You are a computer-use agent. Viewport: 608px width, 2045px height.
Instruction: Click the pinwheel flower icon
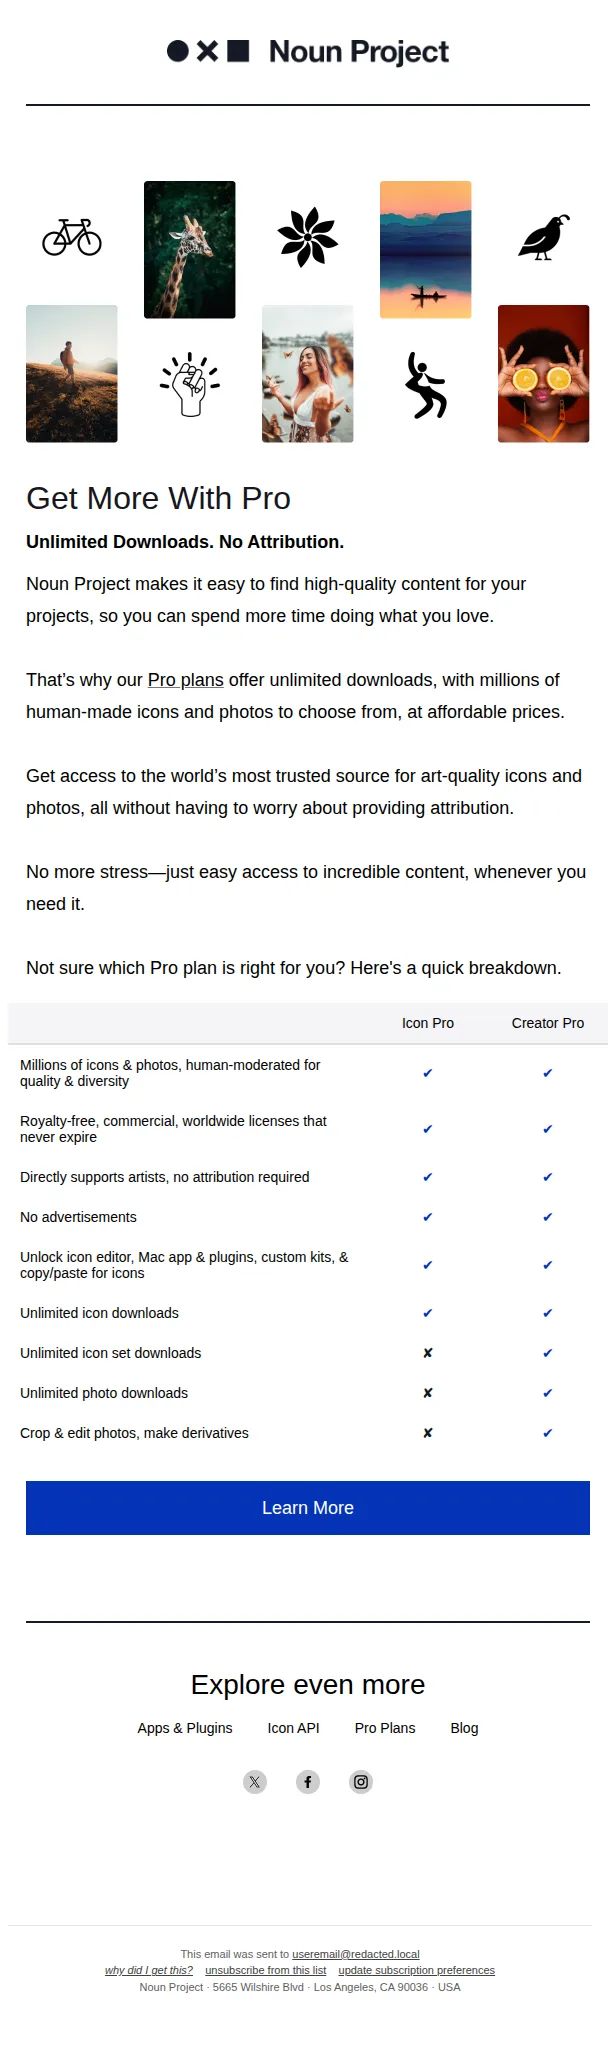tap(308, 237)
